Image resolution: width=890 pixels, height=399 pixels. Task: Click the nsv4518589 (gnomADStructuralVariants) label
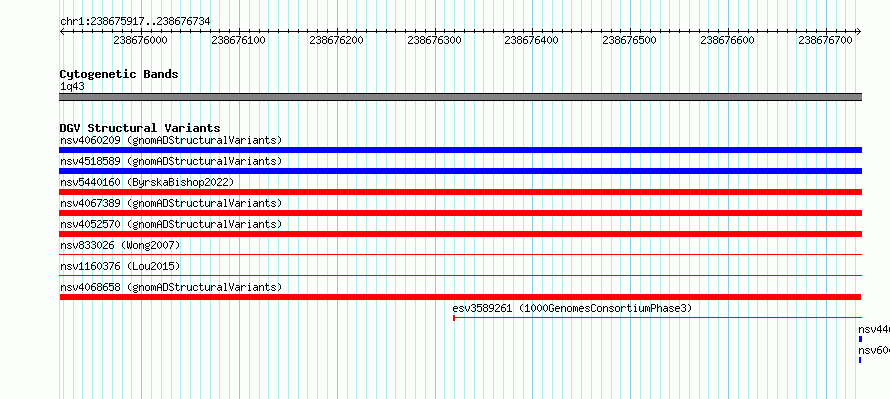click(x=171, y=161)
